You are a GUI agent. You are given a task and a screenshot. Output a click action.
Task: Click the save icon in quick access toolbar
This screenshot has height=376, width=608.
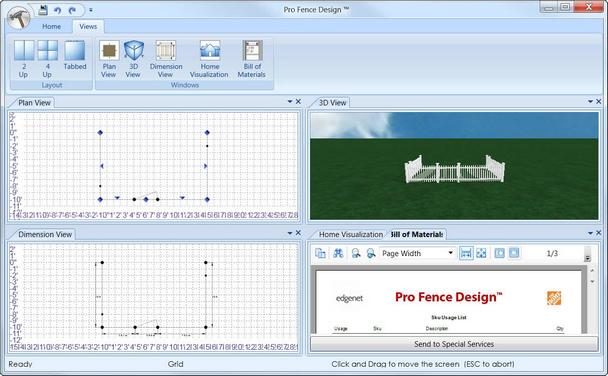[43, 10]
